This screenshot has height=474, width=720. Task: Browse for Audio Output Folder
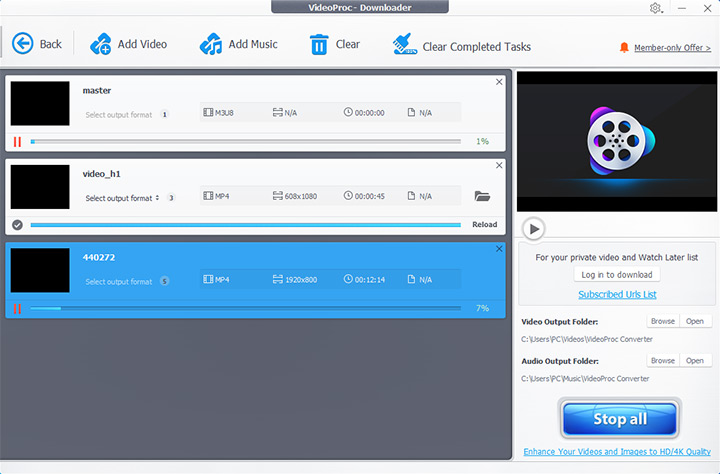pos(663,361)
